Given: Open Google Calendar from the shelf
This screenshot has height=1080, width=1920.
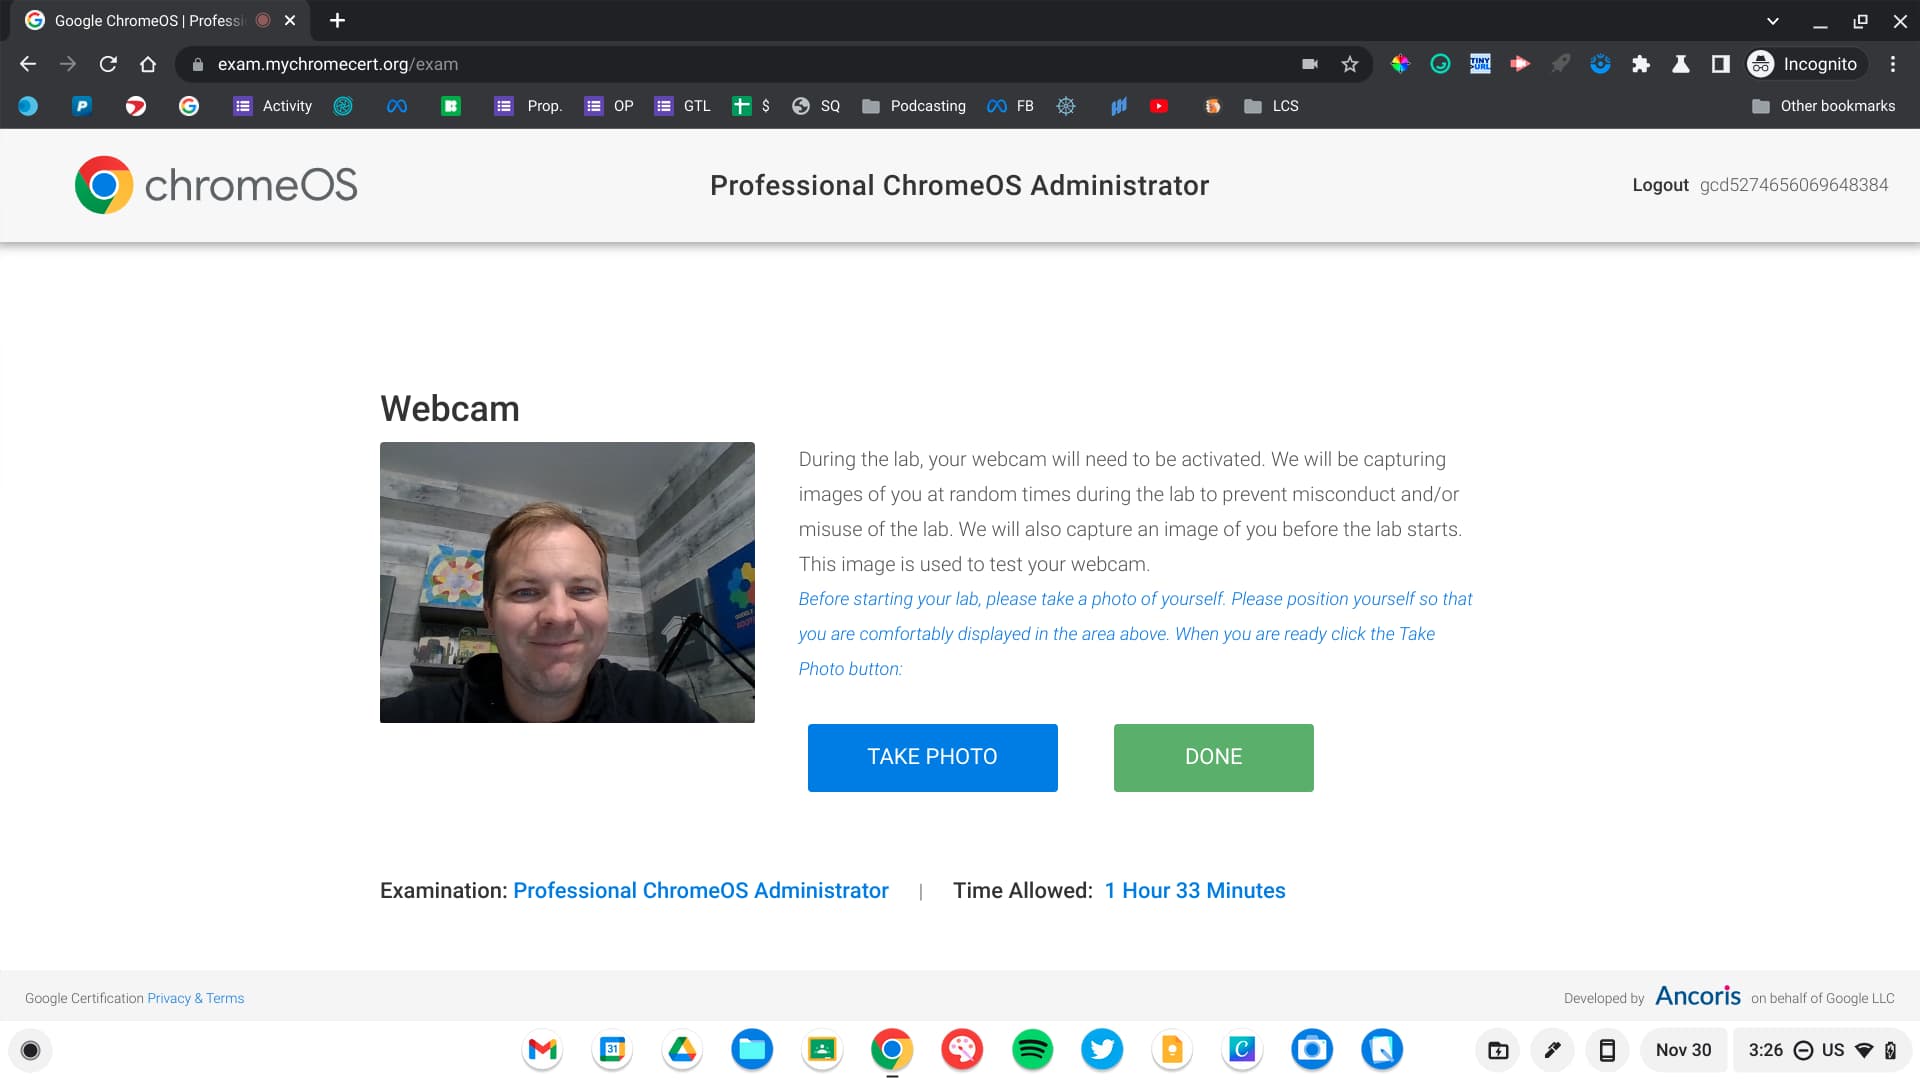Looking at the screenshot, I should pos(612,1050).
